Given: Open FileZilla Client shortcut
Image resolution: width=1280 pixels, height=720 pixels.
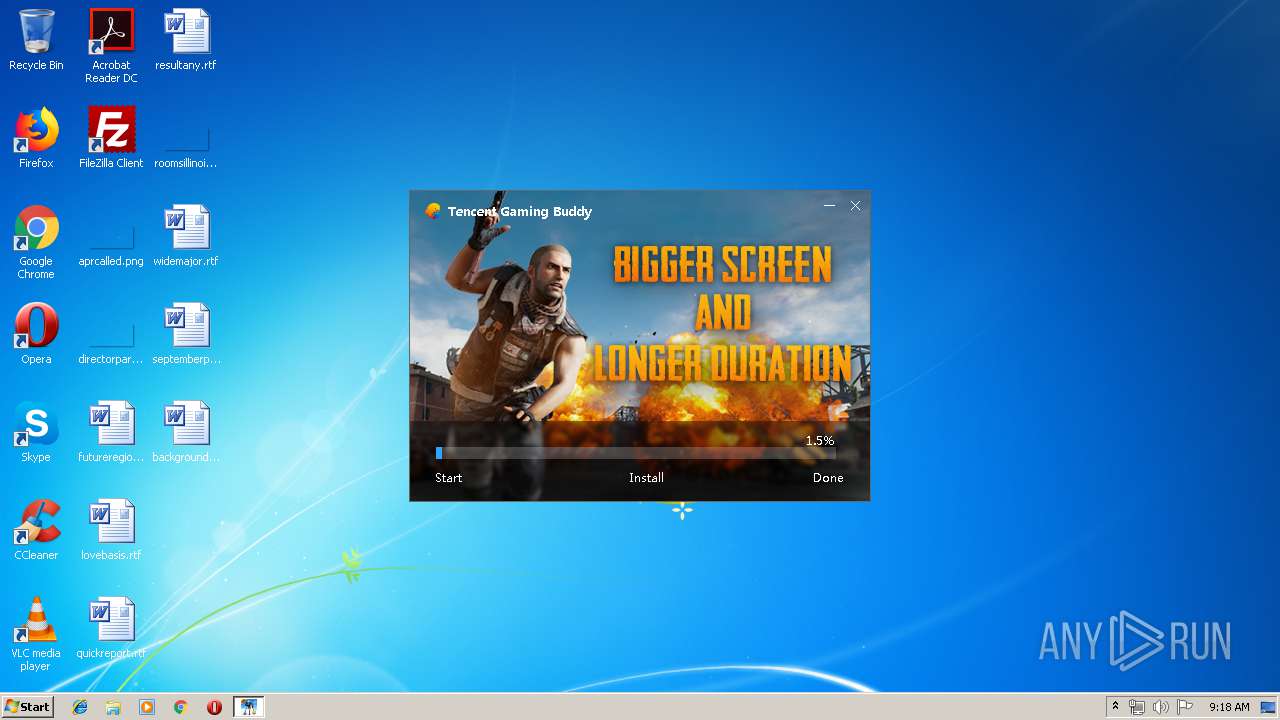Looking at the screenshot, I should 111,138.
